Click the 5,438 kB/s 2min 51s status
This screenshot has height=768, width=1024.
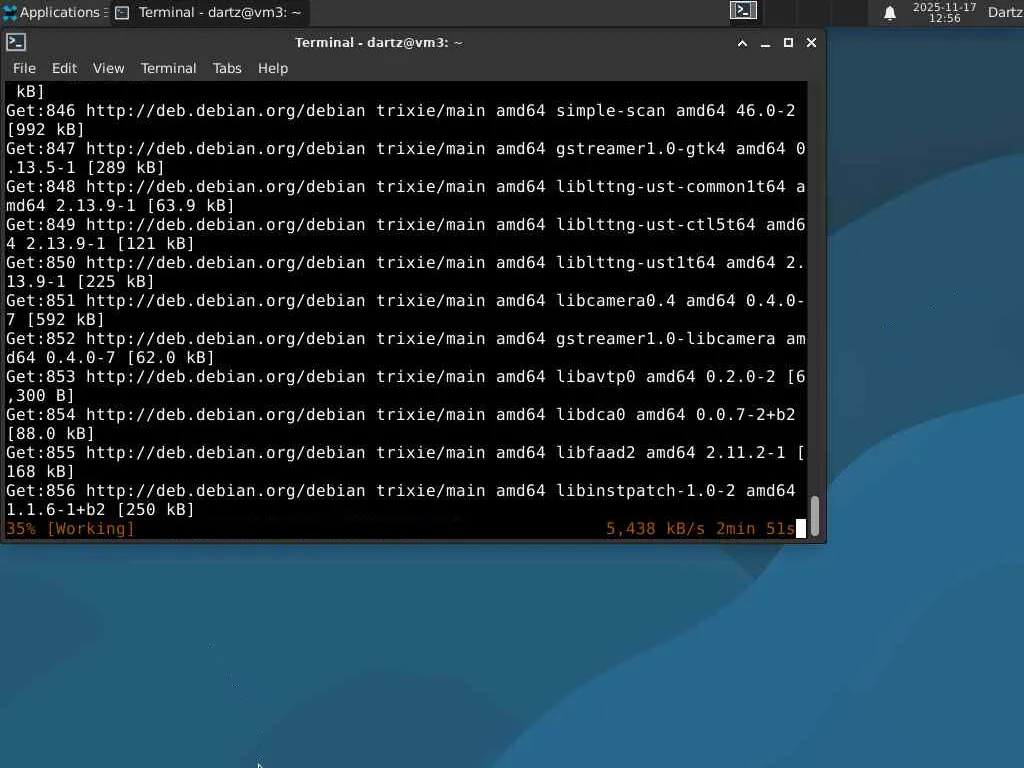[700, 528]
